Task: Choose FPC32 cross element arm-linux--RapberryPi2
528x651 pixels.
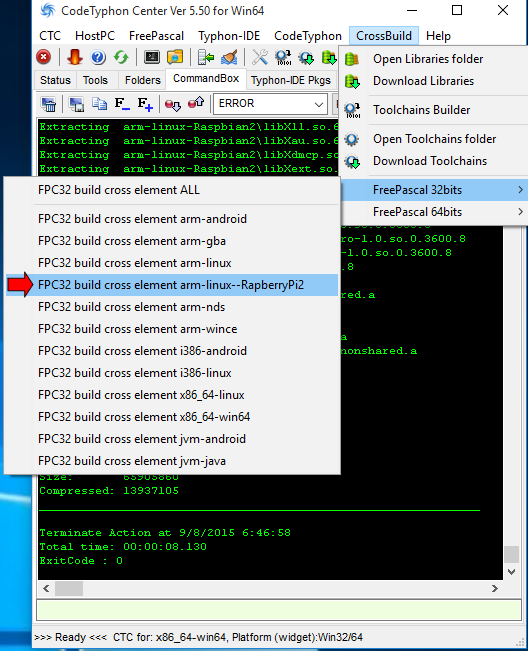Action: point(172,285)
